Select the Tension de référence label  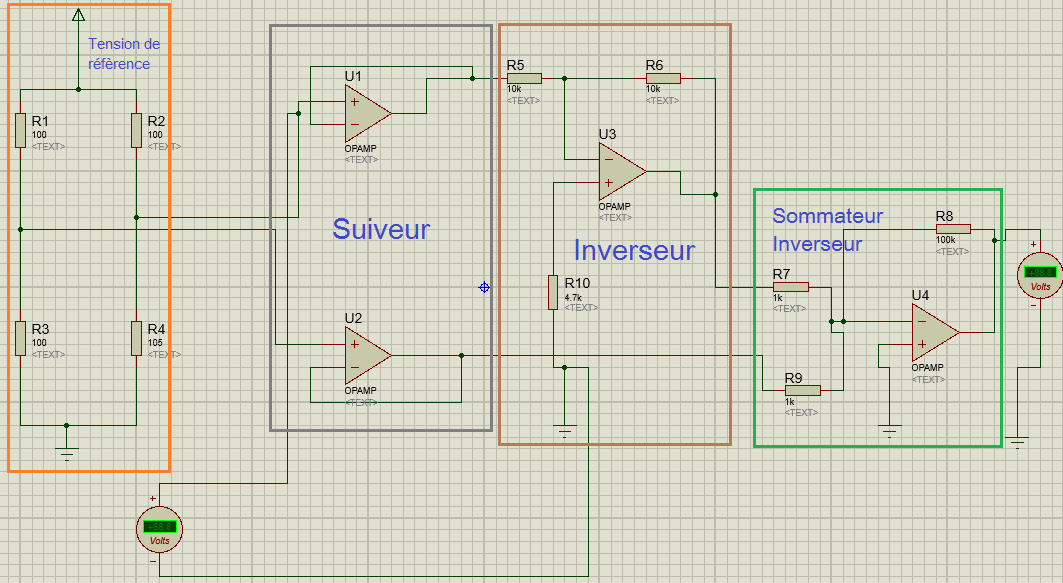(x=124, y=54)
